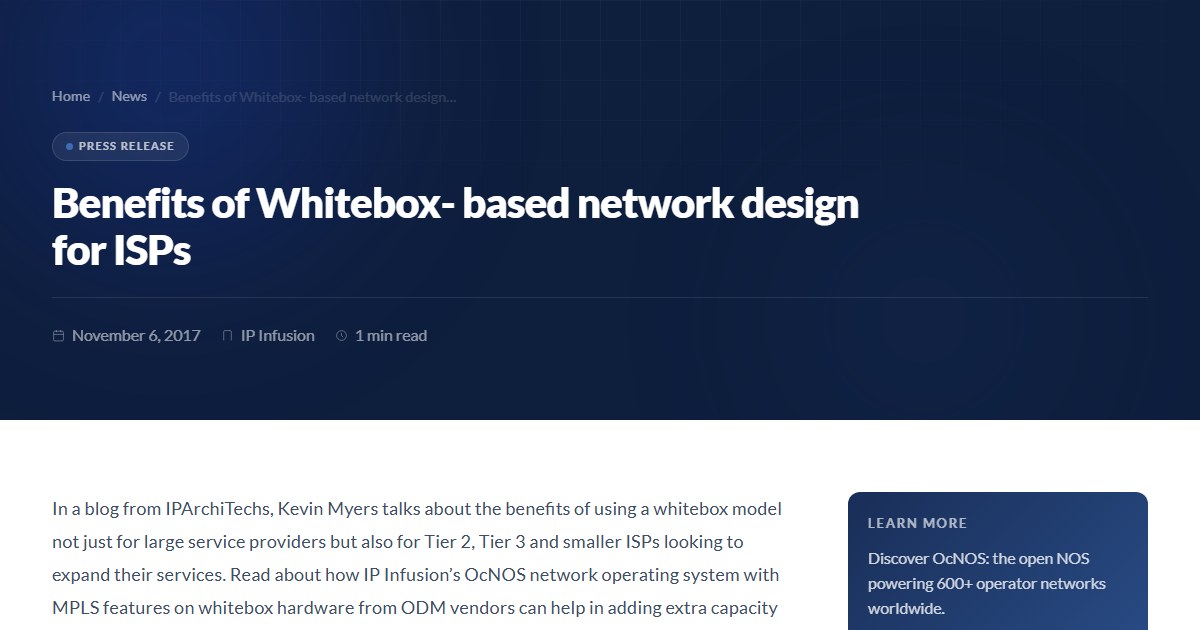
Task: Go to the Home breadcrumb link
Action: (71, 96)
